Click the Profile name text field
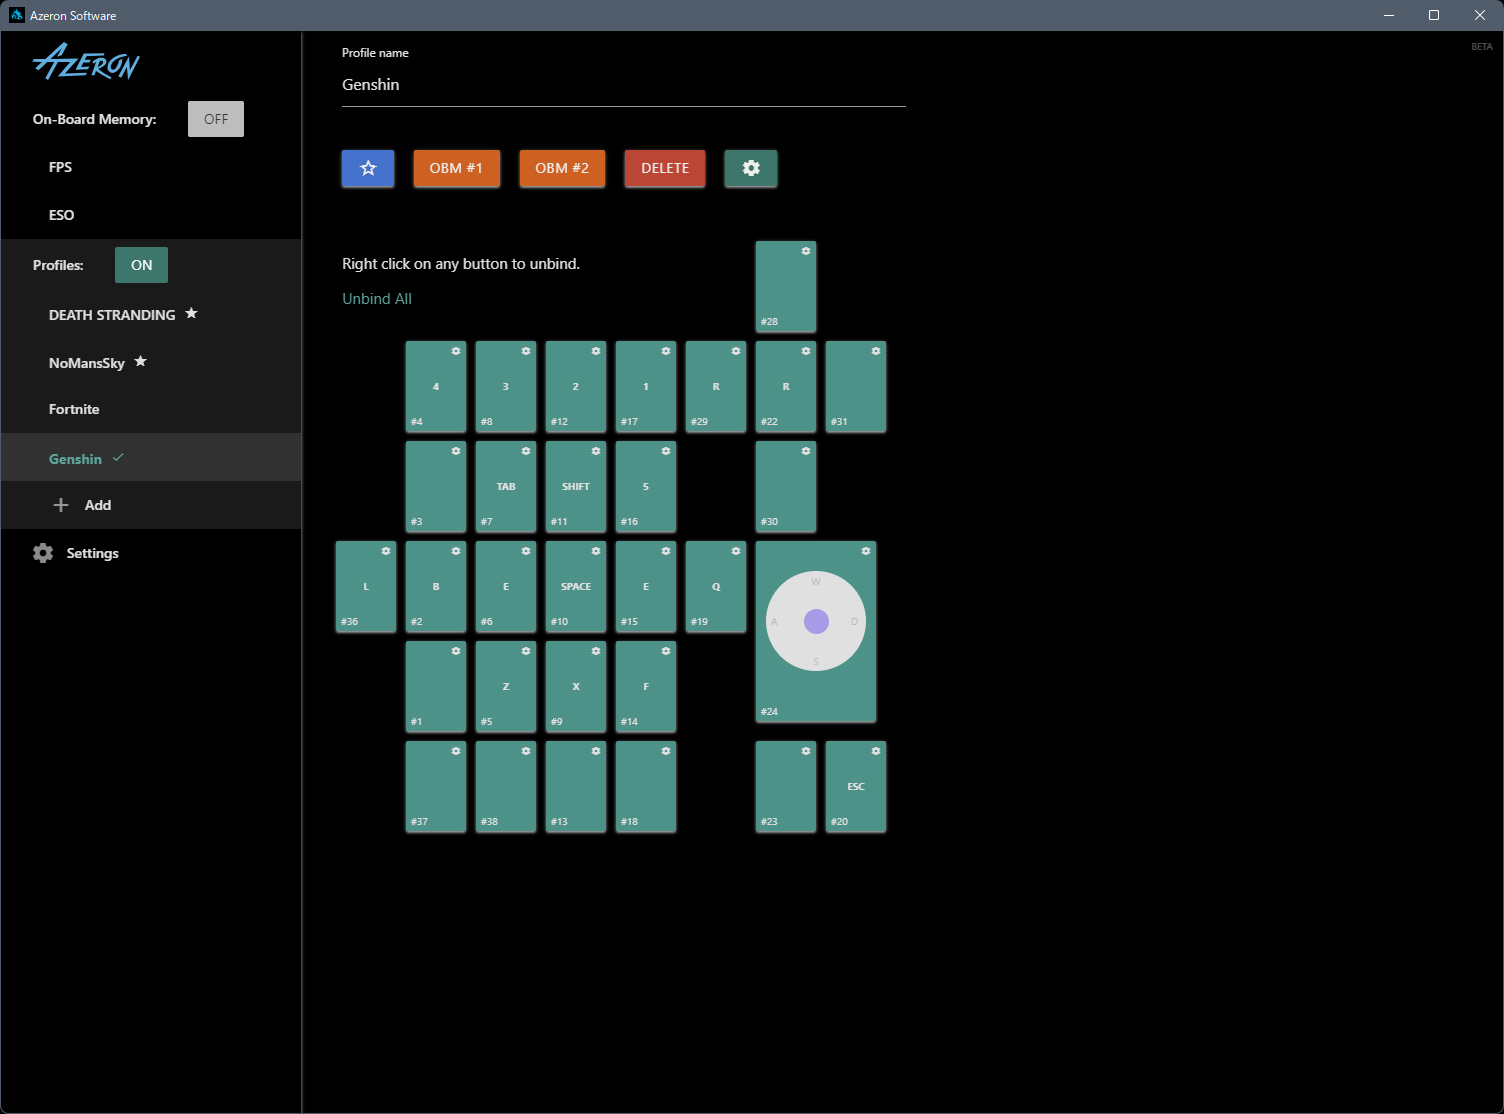Screen dimensions: 1504x1114 [623, 85]
